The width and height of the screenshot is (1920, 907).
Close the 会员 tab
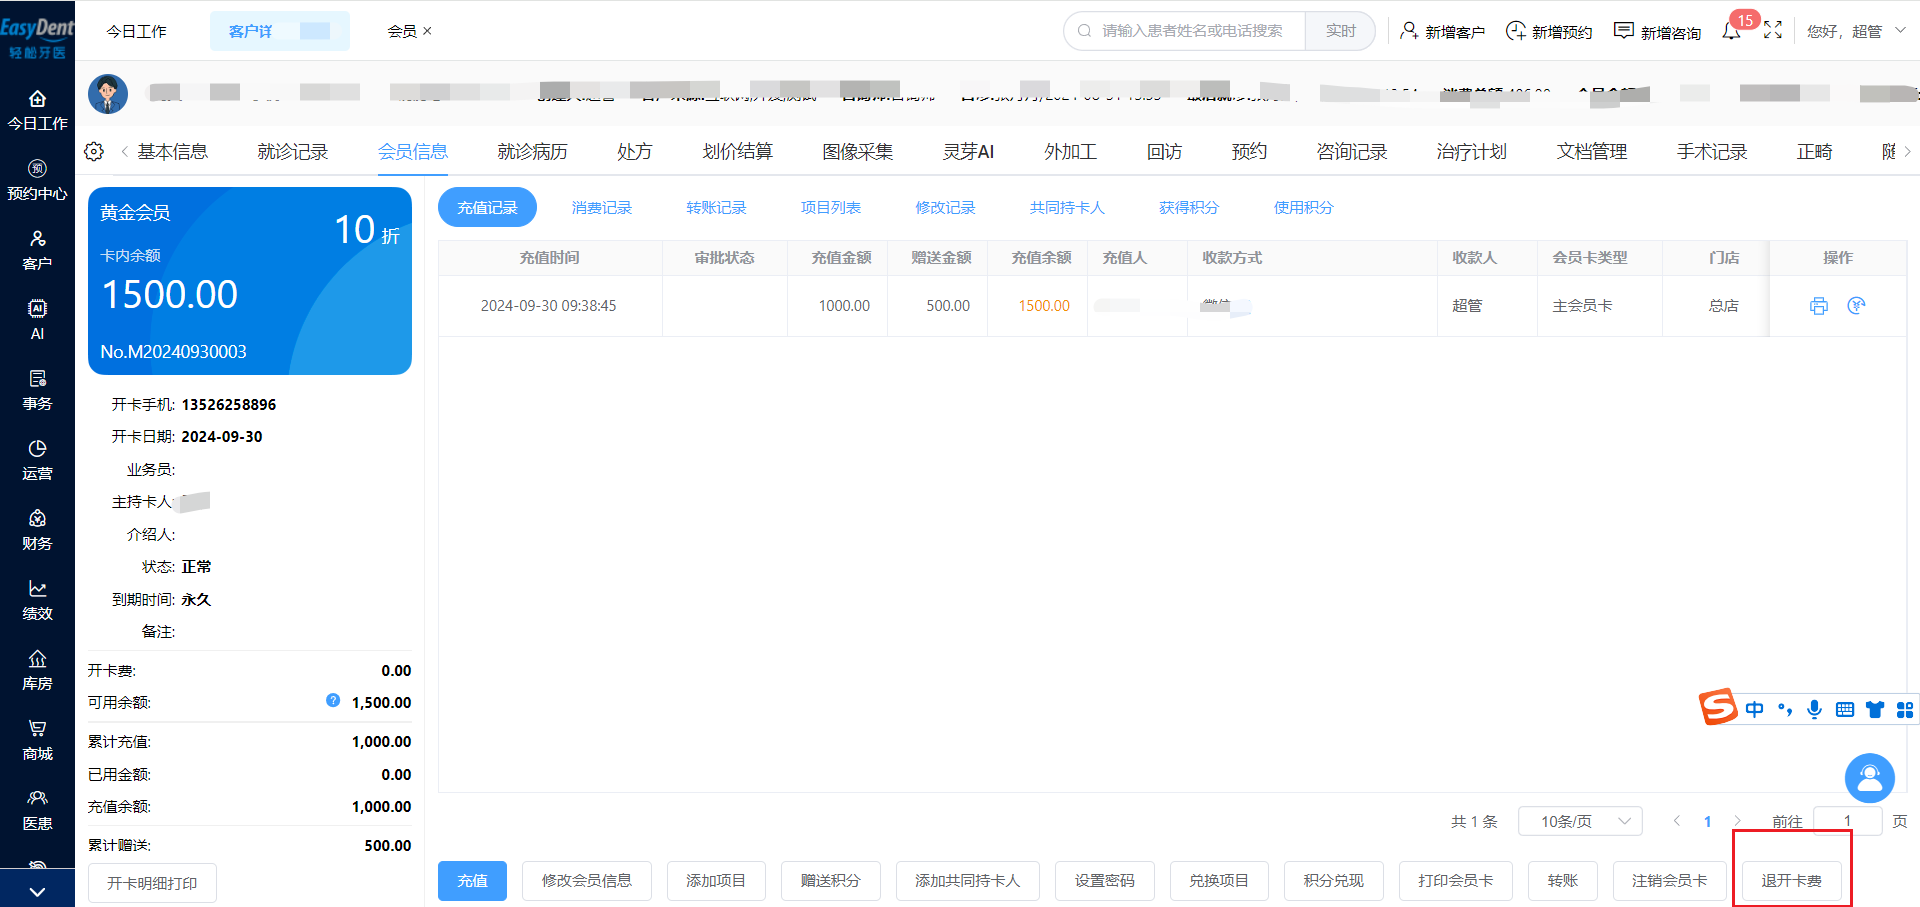[428, 31]
